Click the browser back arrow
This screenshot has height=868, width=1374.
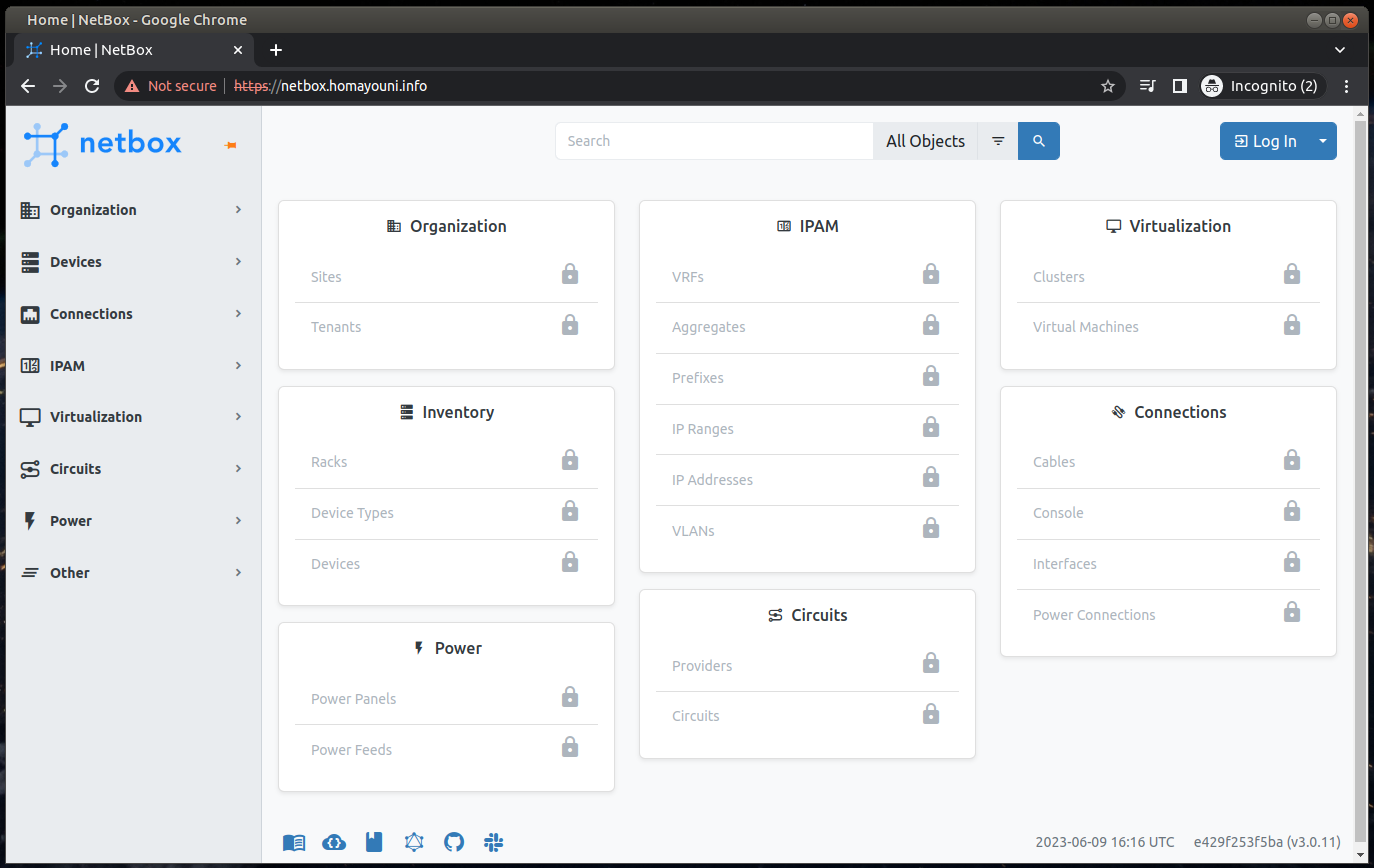coord(28,86)
